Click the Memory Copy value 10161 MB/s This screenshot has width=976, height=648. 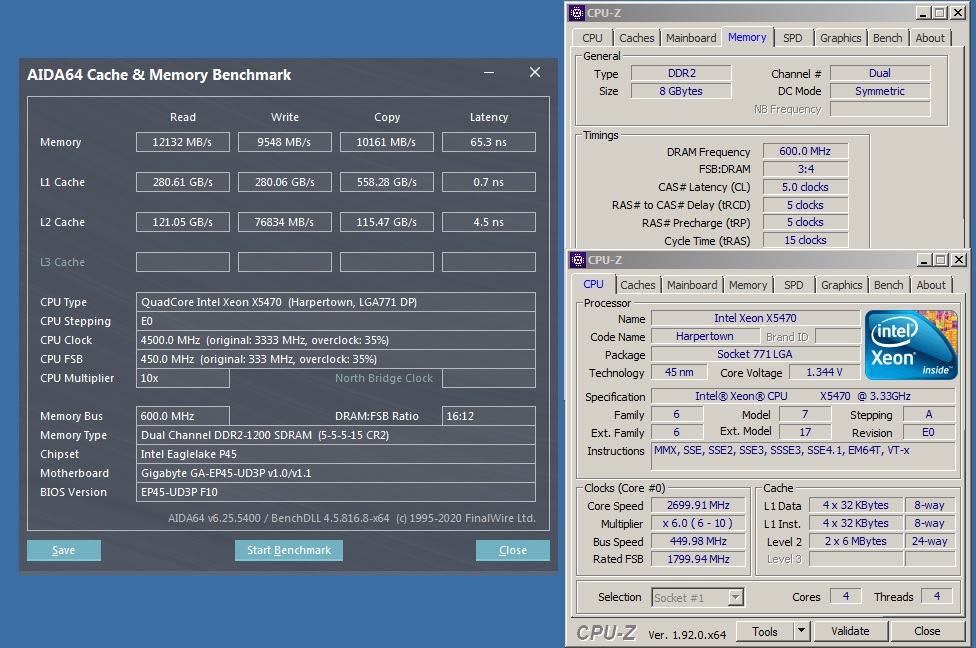[387, 142]
